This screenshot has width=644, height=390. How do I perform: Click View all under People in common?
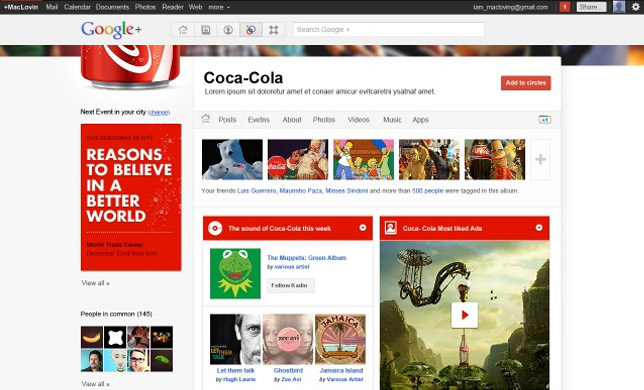[x=95, y=384]
